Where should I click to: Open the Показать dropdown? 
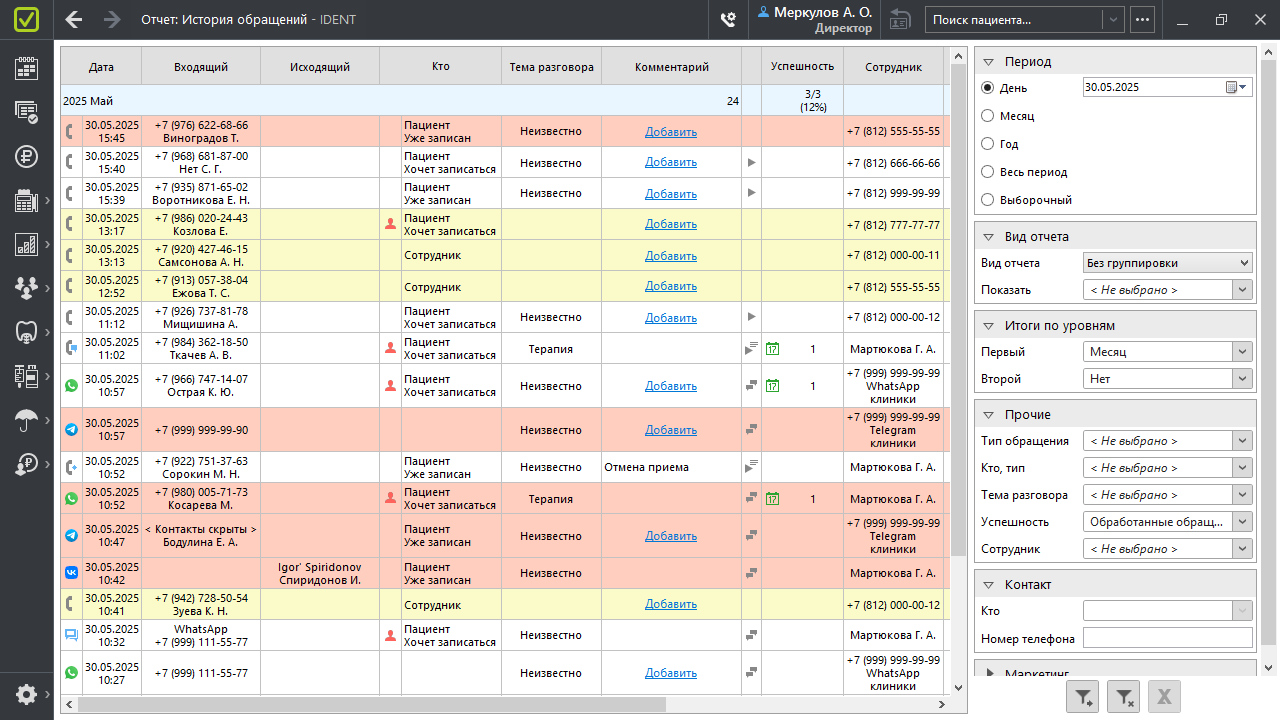(1167, 290)
